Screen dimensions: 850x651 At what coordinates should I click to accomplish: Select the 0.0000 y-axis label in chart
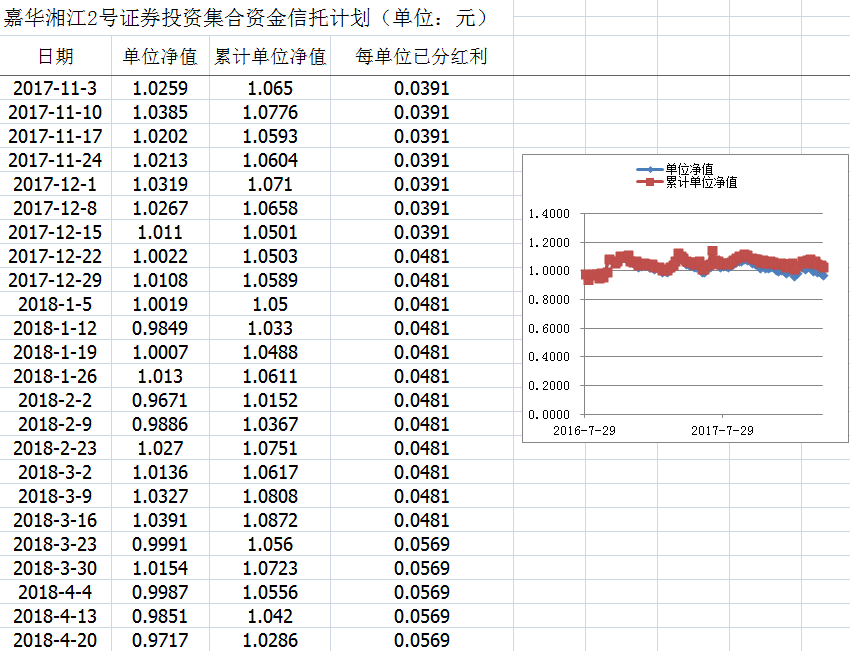click(548, 414)
